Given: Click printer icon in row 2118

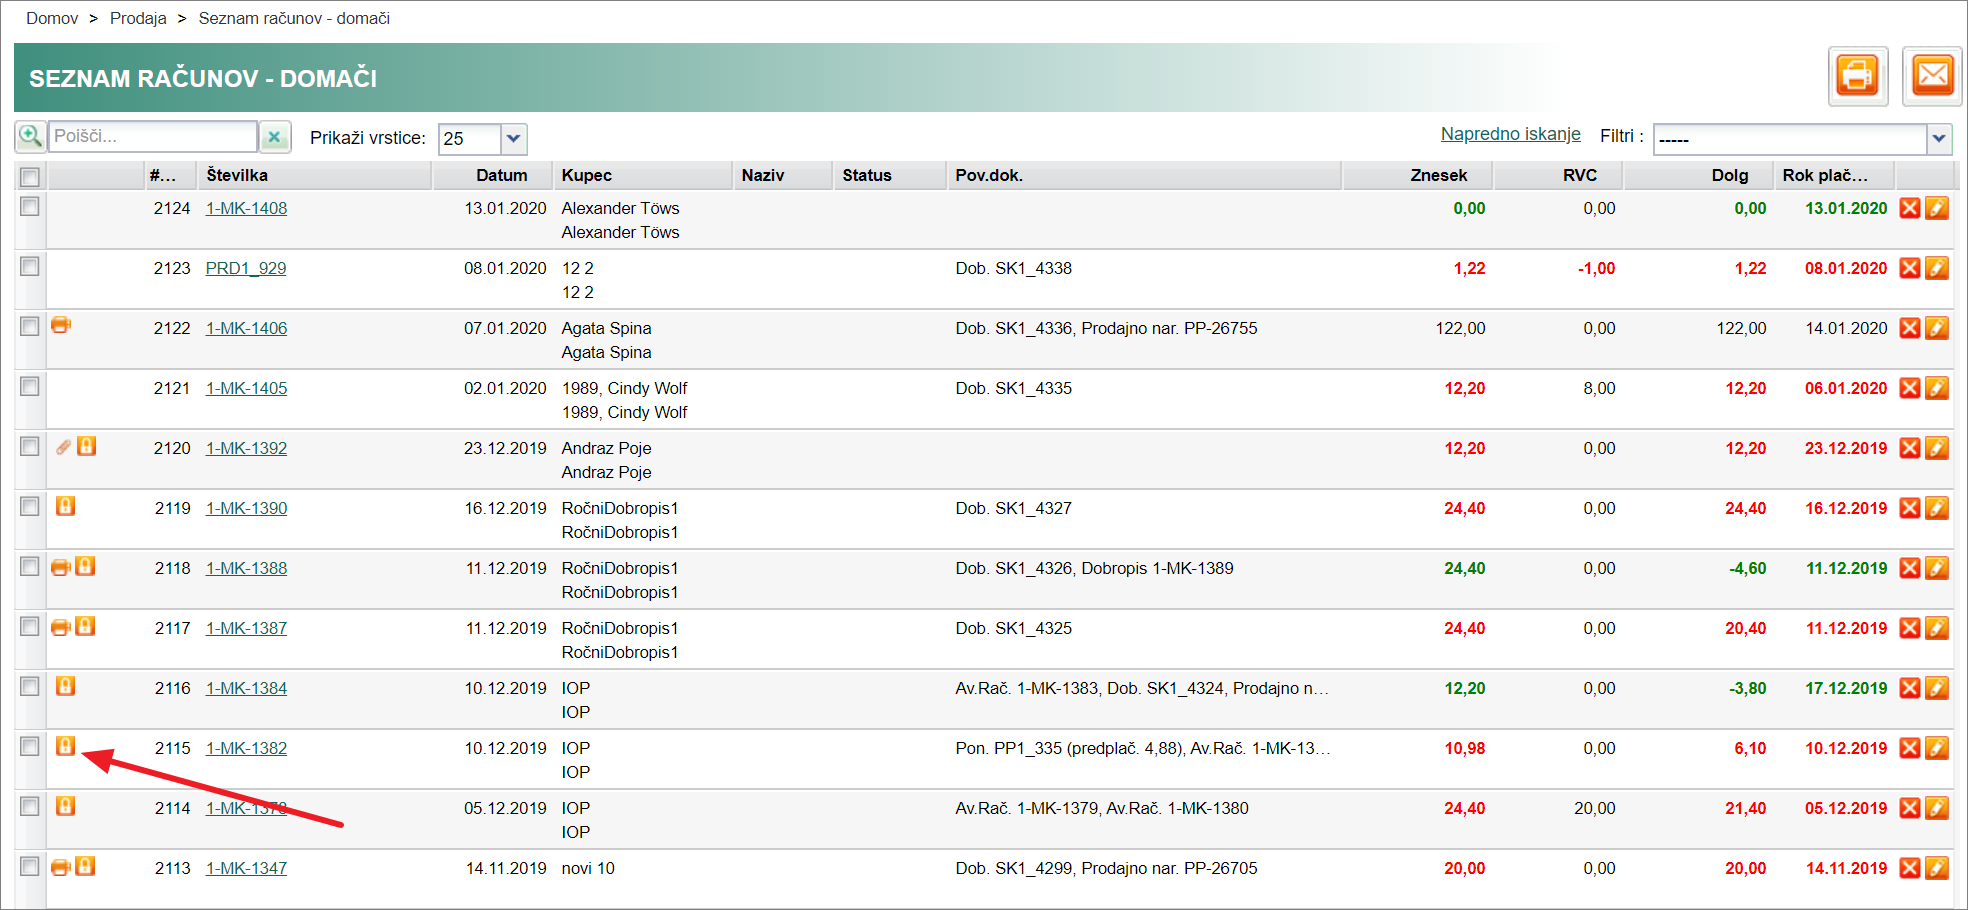Looking at the screenshot, I should 60,567.
